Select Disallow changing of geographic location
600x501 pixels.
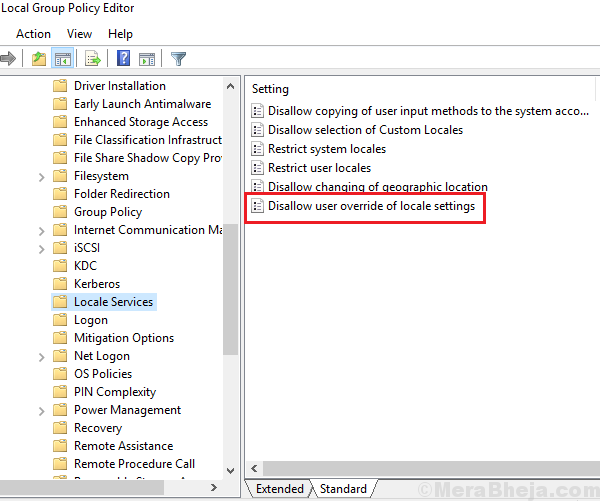click(378, 187)
